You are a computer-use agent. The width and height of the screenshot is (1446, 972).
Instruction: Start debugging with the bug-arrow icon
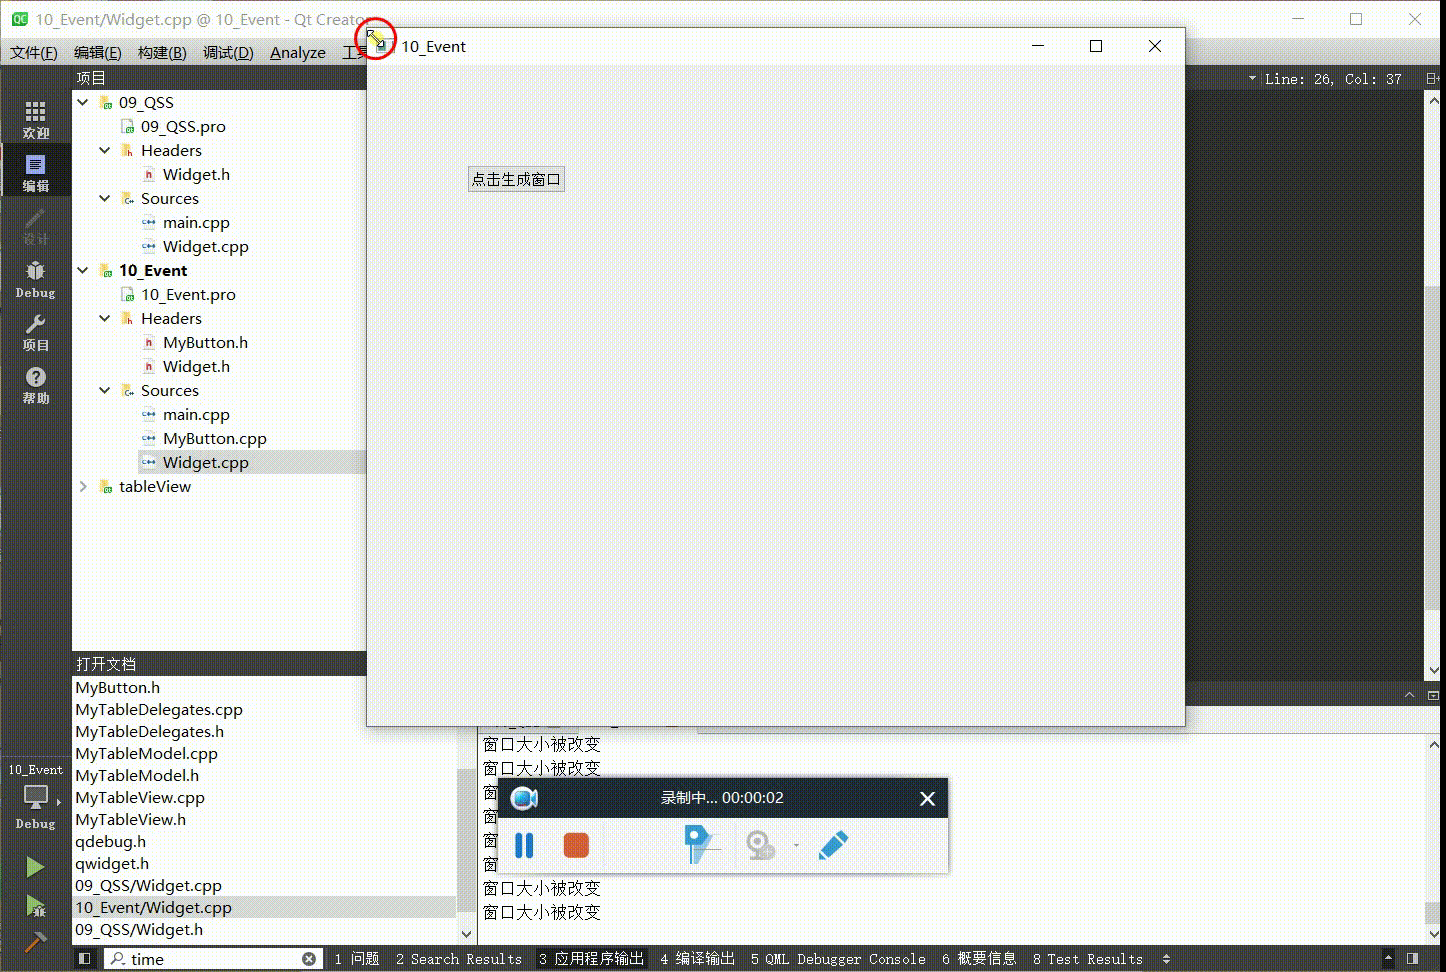point(35,905)
